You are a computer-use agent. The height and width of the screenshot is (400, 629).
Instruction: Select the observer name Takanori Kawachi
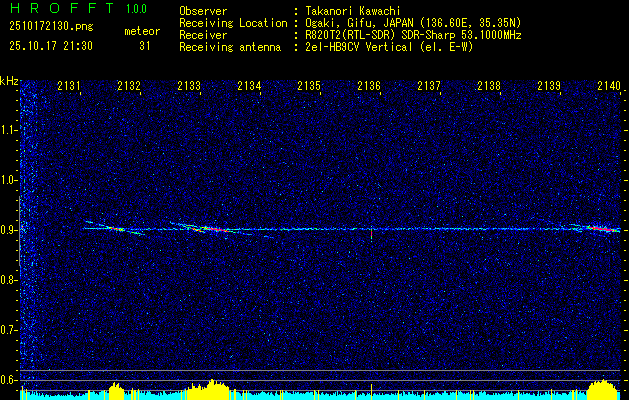point(353,11)
